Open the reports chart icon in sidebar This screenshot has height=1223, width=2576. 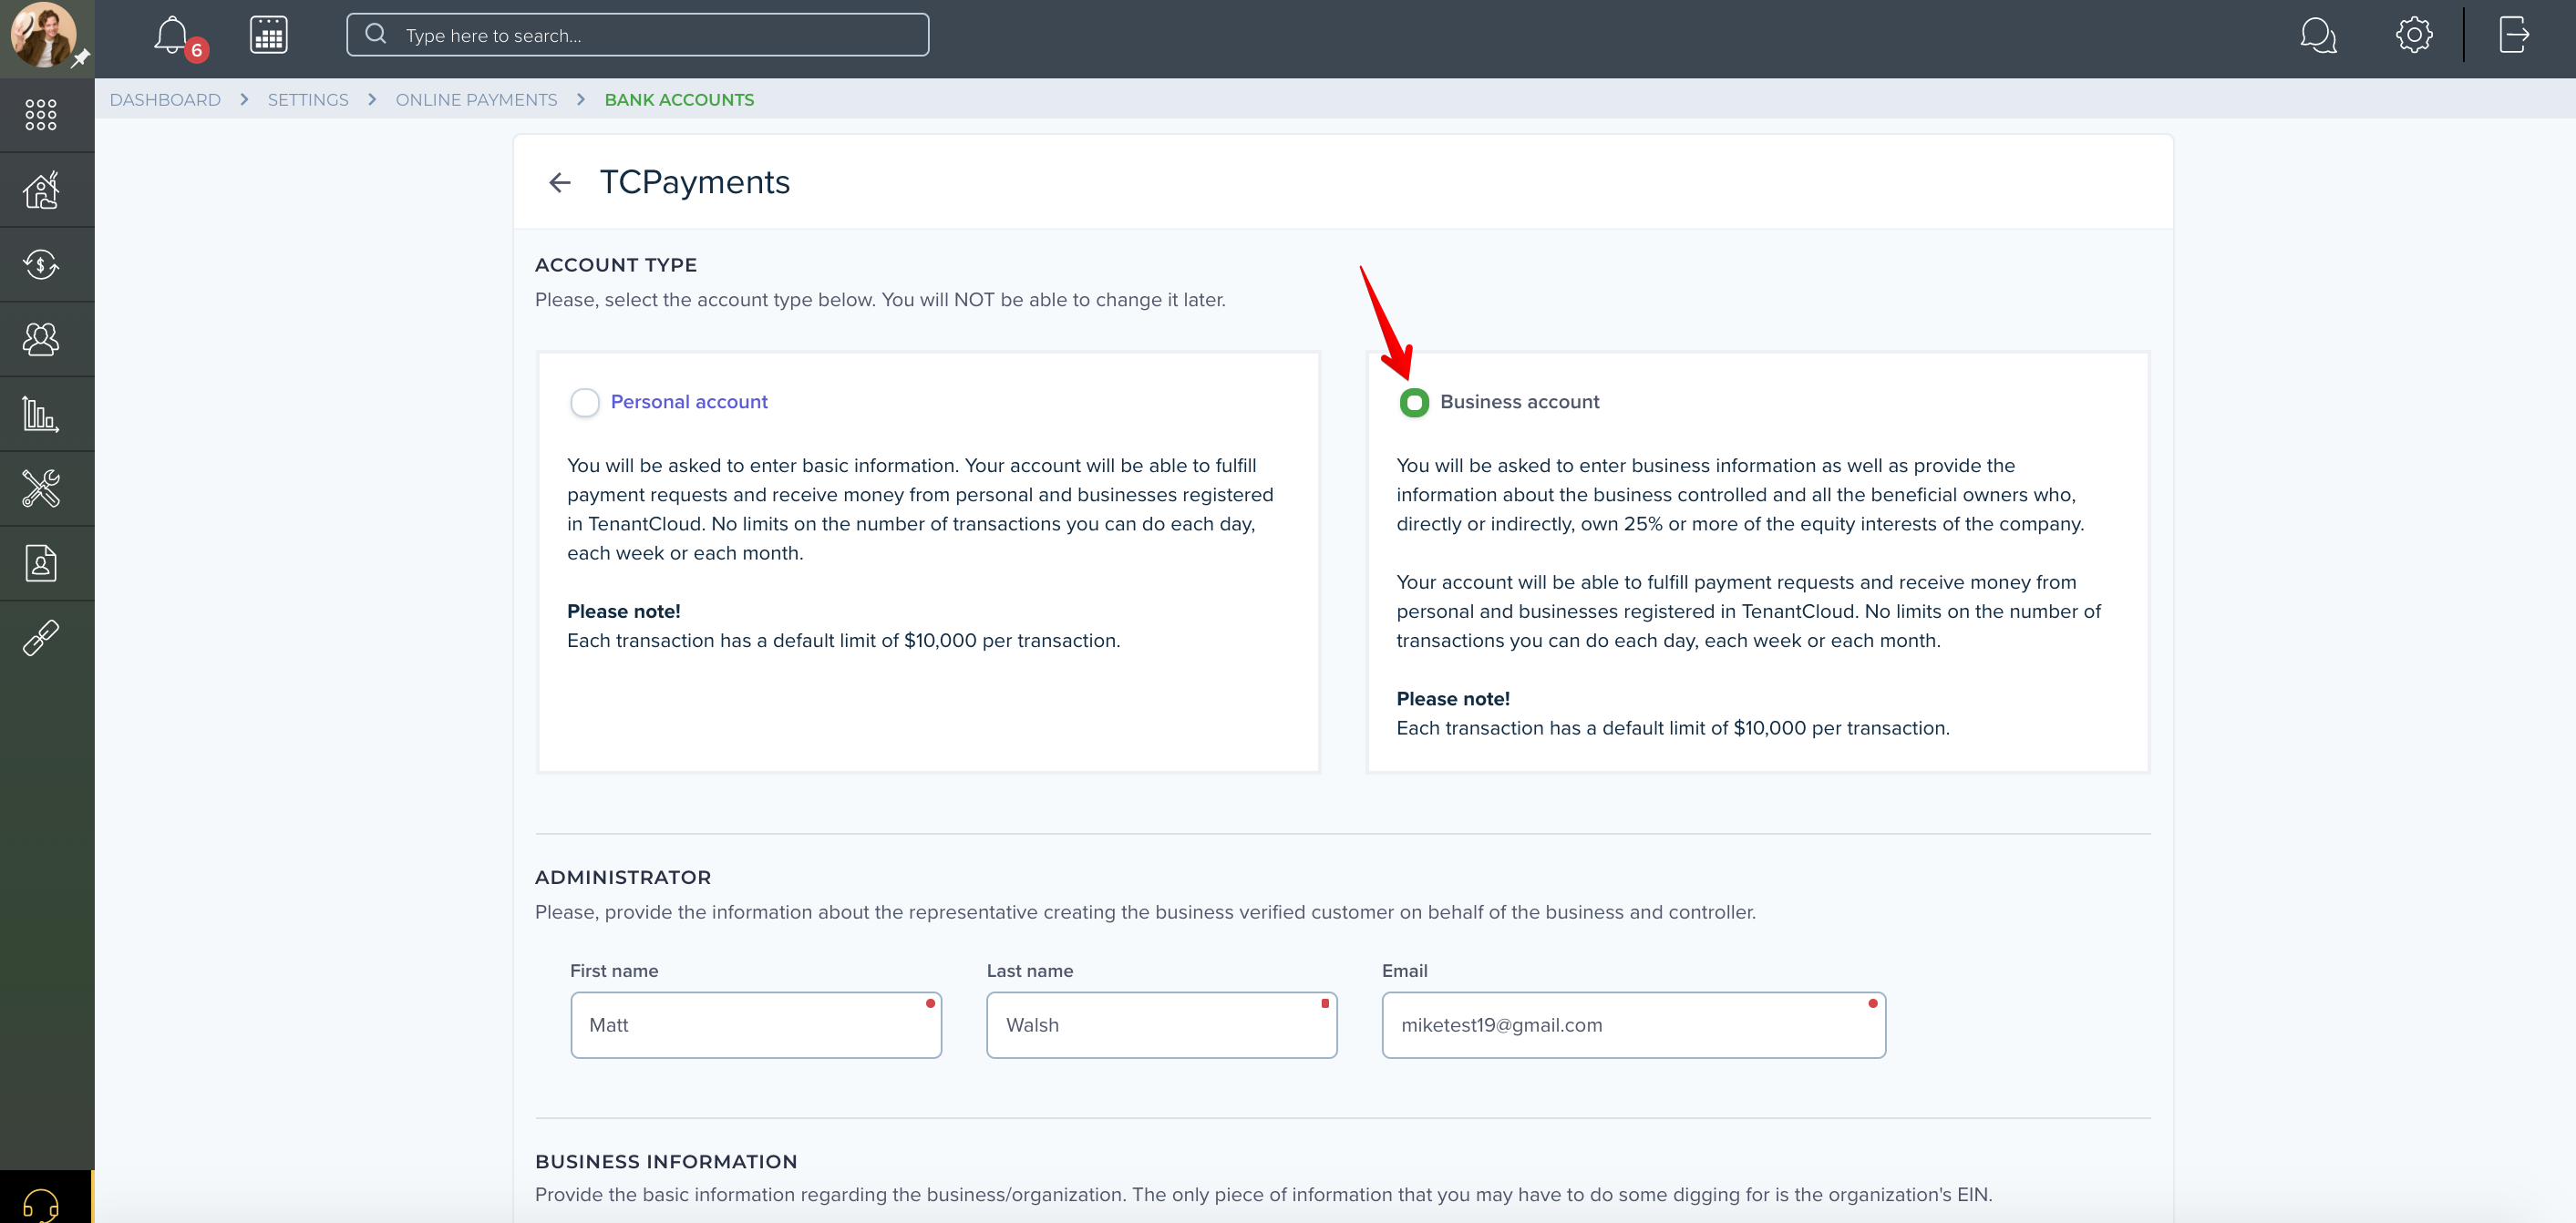(x=41, y=414)
